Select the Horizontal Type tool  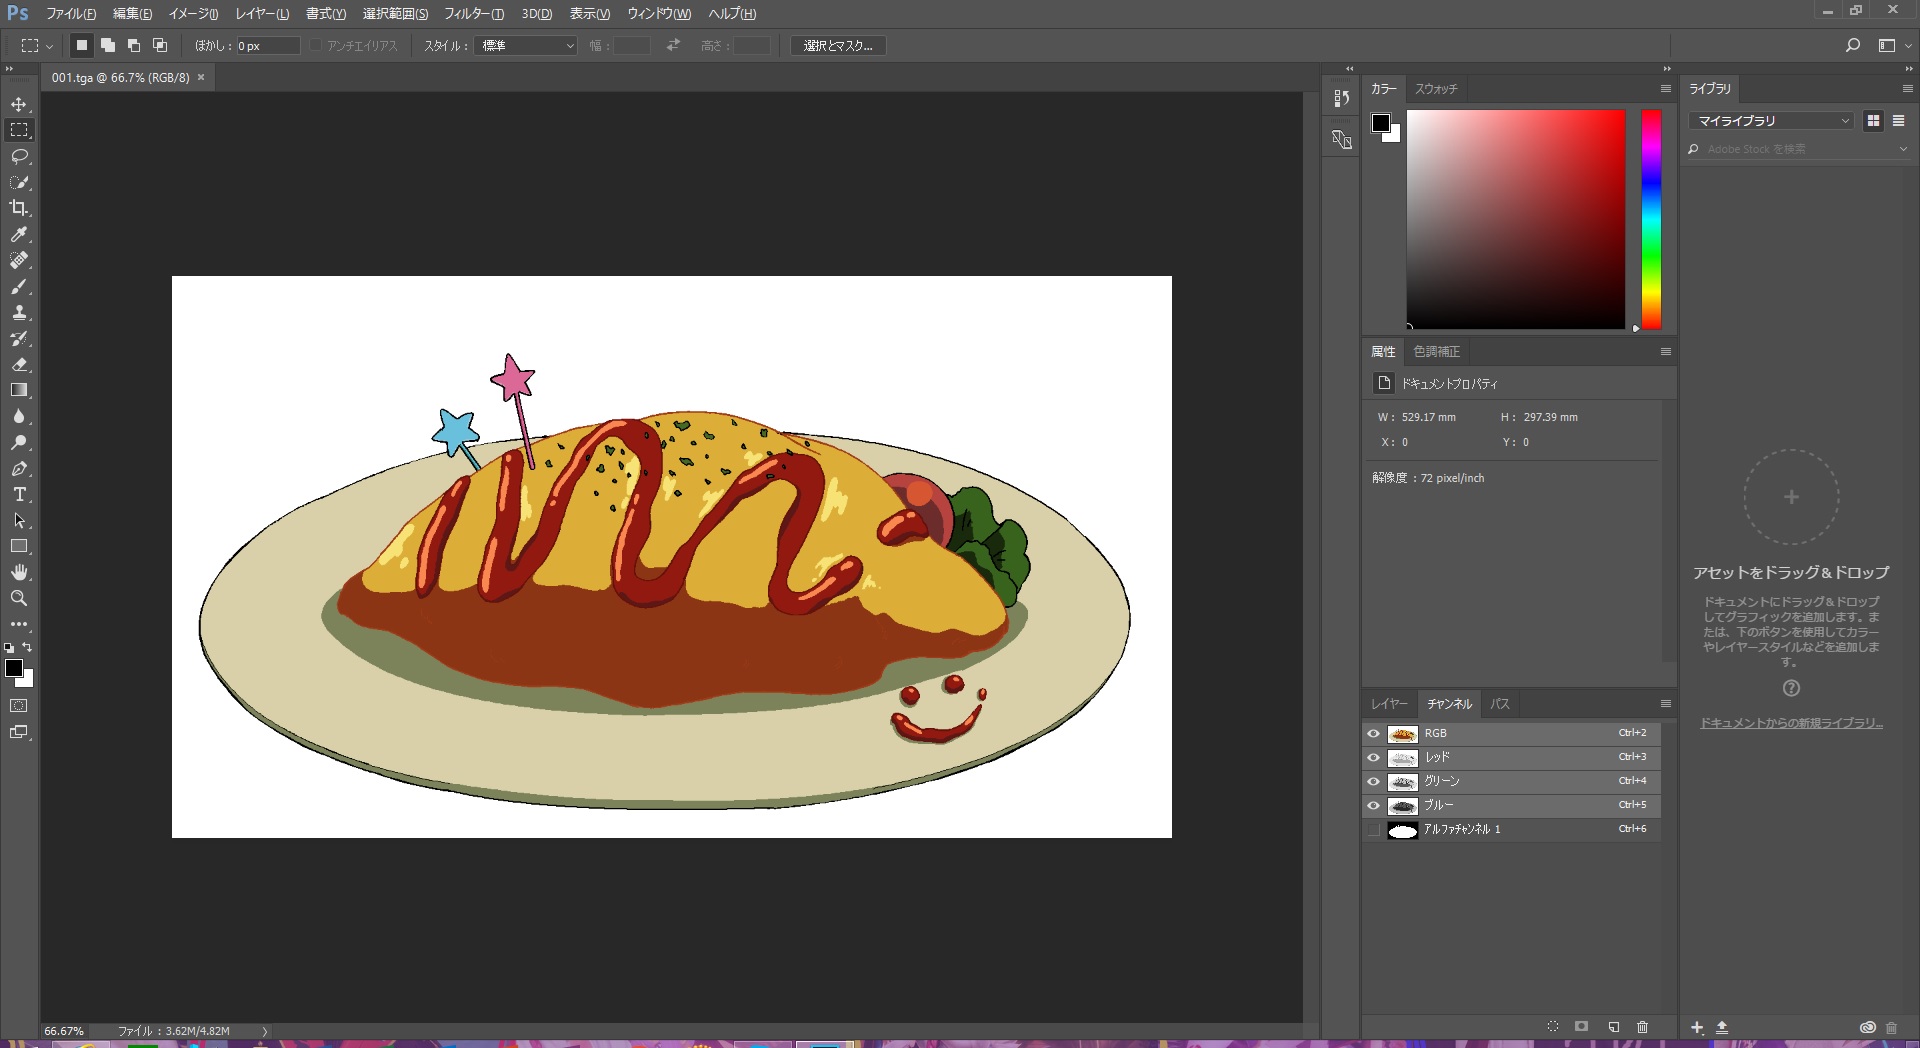(x=19, y=495)
